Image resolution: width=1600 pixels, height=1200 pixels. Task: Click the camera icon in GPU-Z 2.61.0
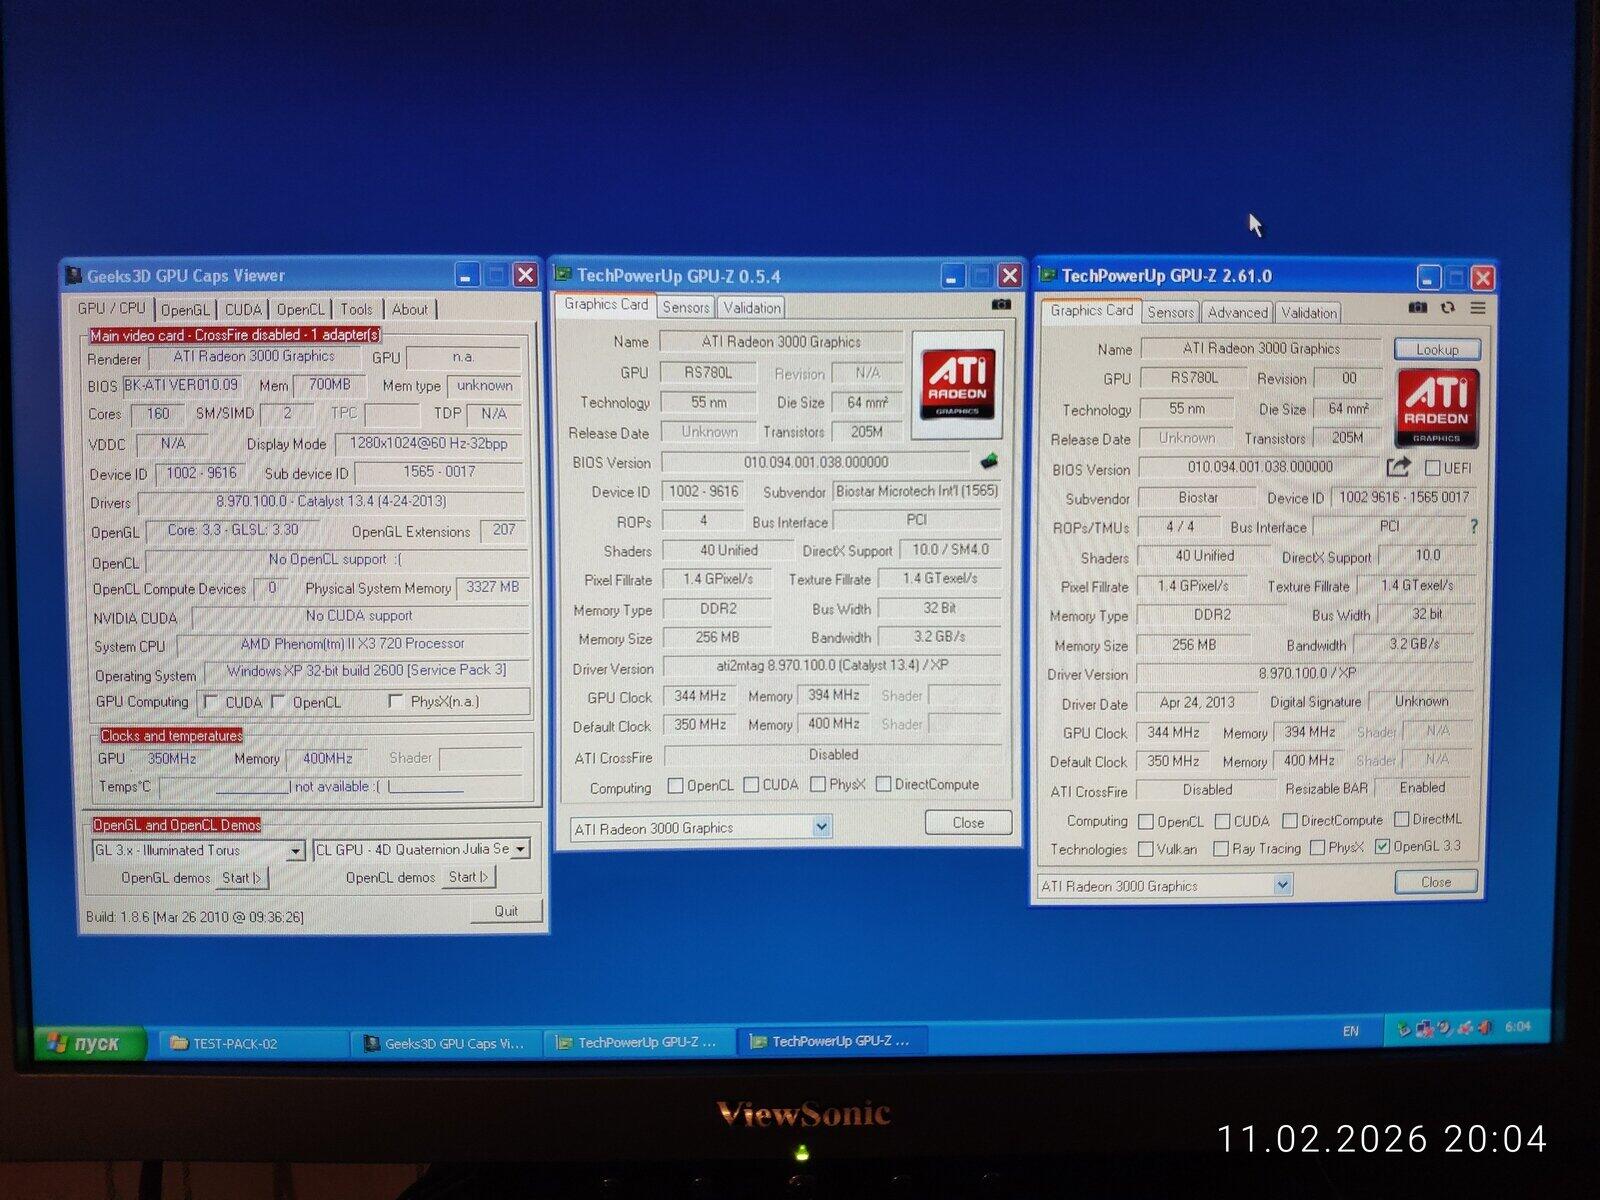pyautogui.click(x=1417, y=308)
